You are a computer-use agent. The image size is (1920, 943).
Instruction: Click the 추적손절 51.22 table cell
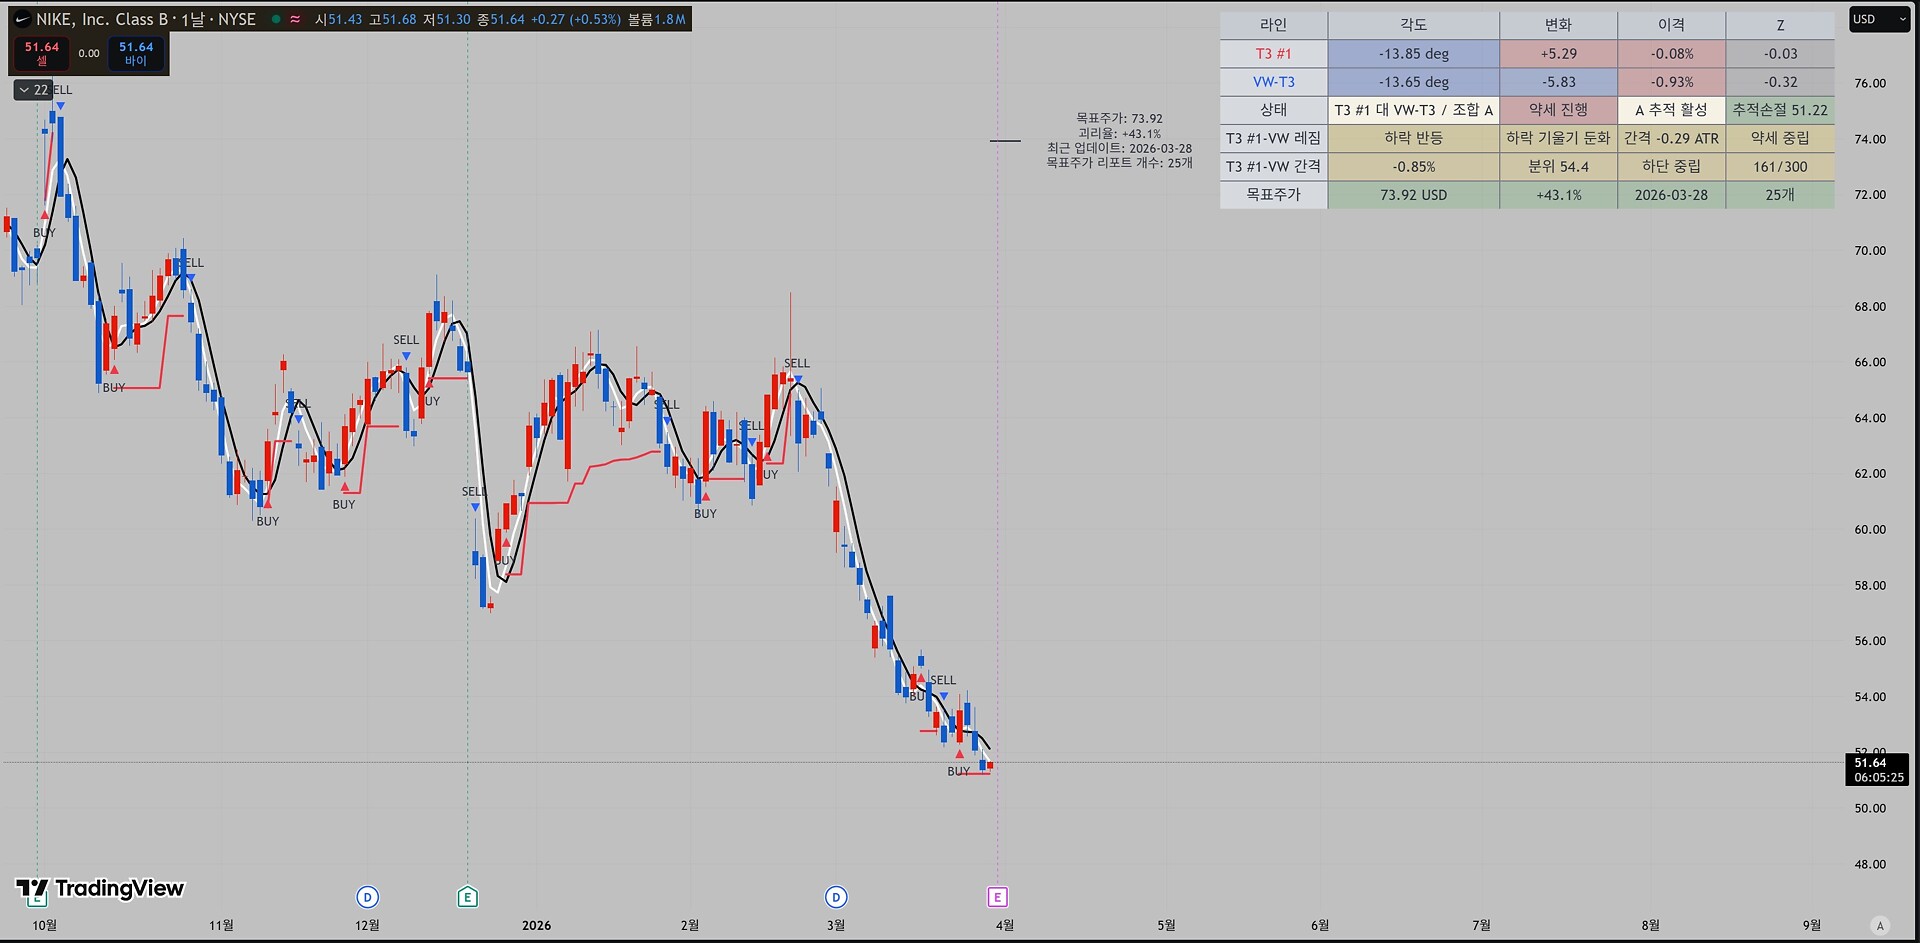pos(1779,110)
